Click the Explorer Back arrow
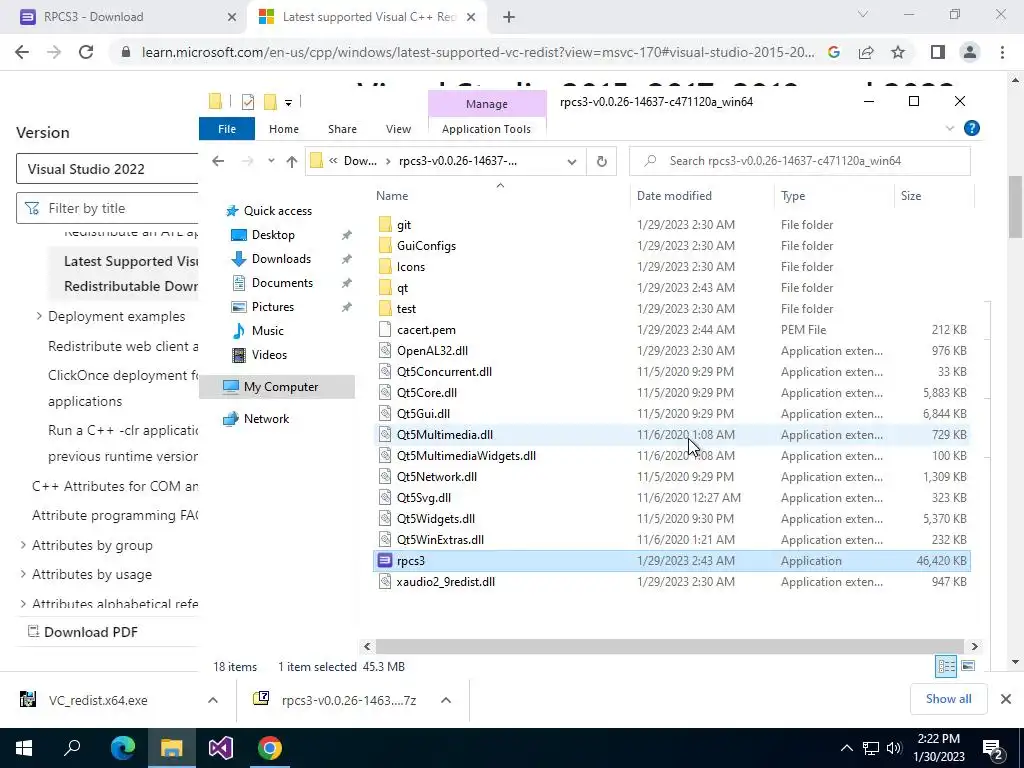The width and height of the screenshot is (1024, 768). [218, 161]
